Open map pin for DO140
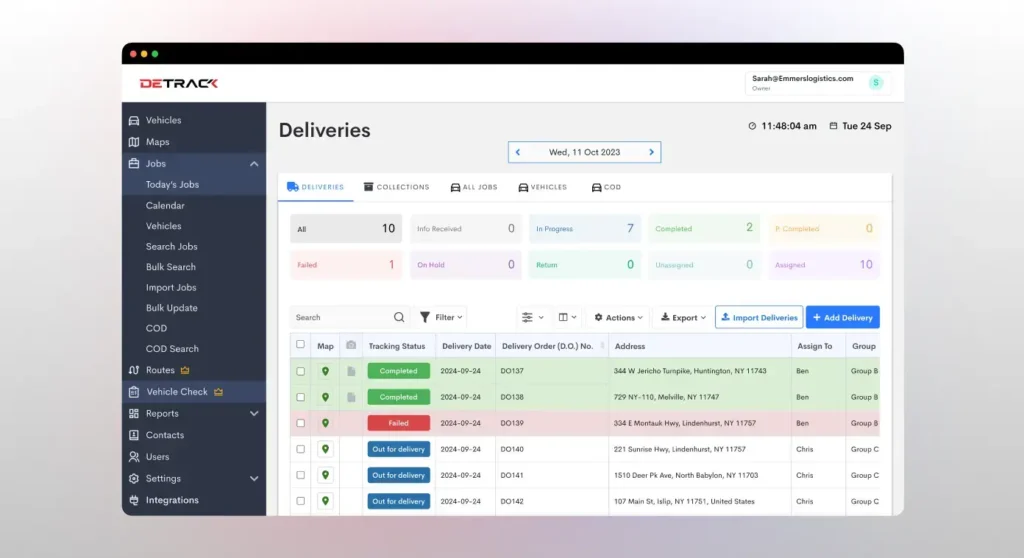Image resolution: width=1024 pixels, height=558 pixels. (325, 450)
